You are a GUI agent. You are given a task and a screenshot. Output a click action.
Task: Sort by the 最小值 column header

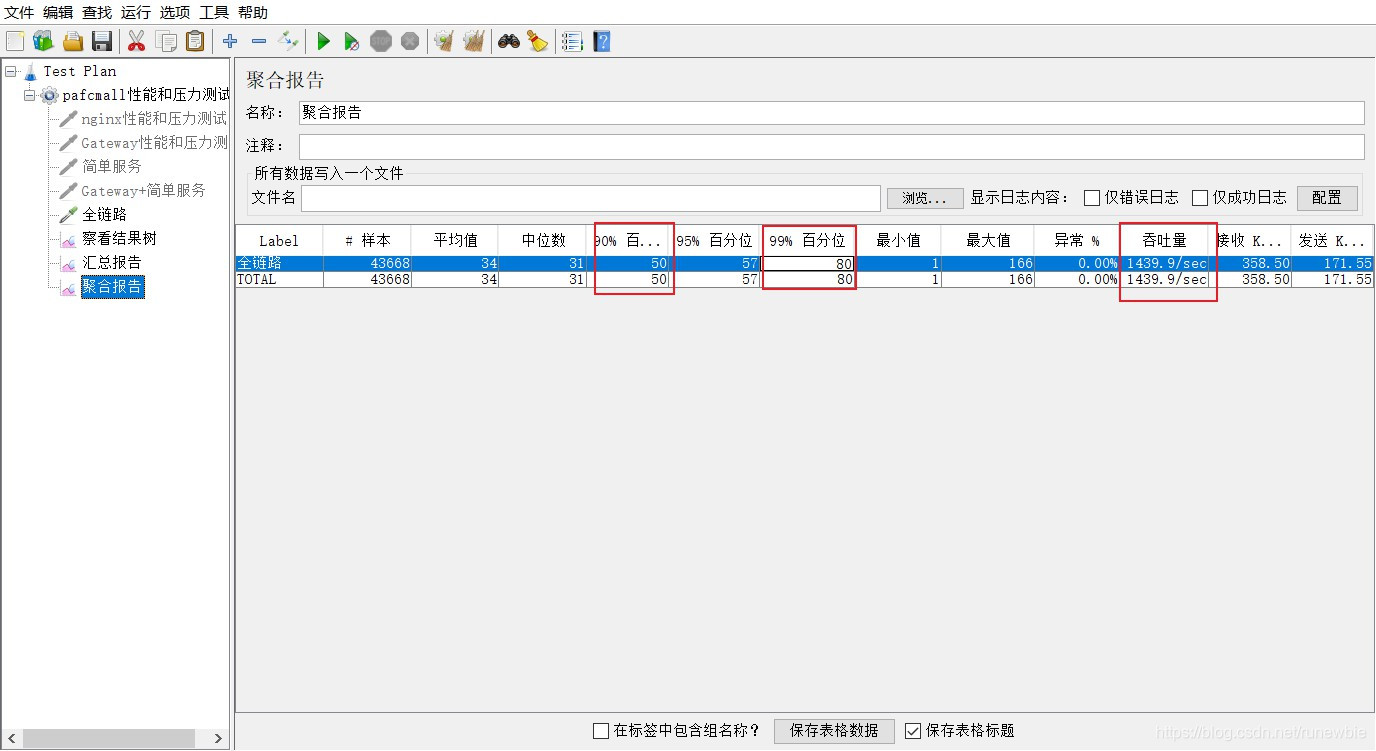pos(898,241)
